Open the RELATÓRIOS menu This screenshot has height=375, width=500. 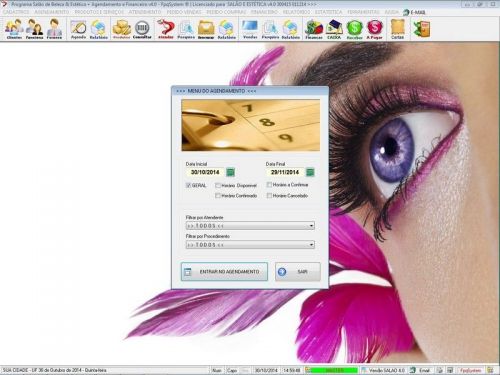296,12
